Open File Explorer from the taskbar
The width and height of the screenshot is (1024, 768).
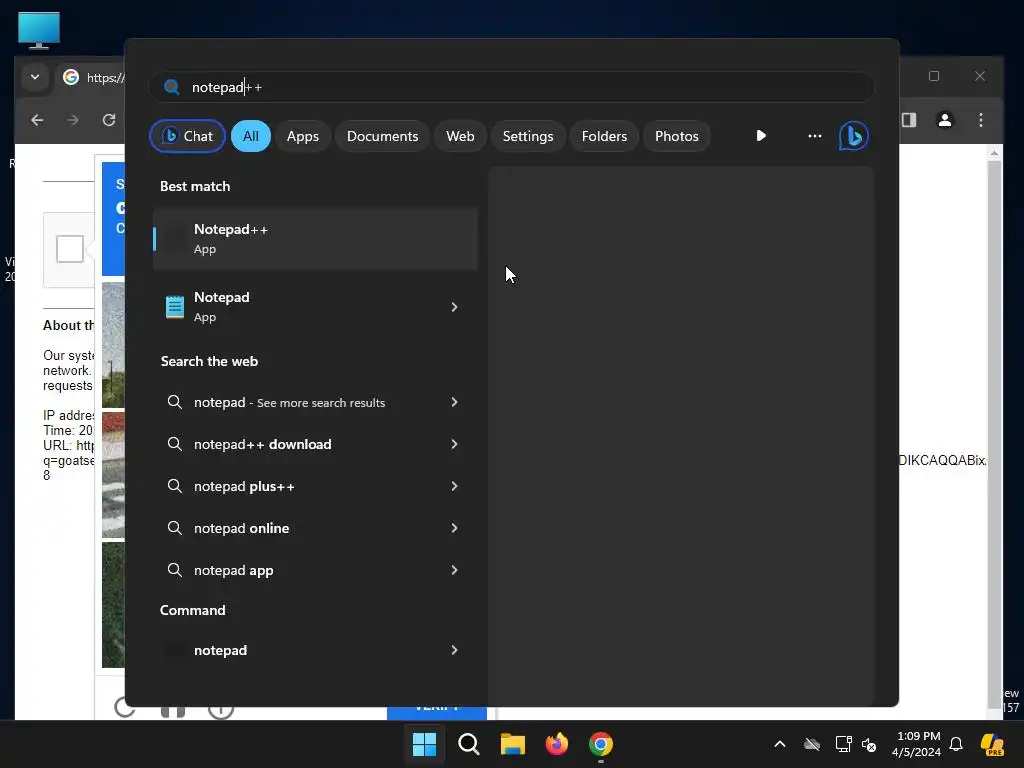click(513, 744)
